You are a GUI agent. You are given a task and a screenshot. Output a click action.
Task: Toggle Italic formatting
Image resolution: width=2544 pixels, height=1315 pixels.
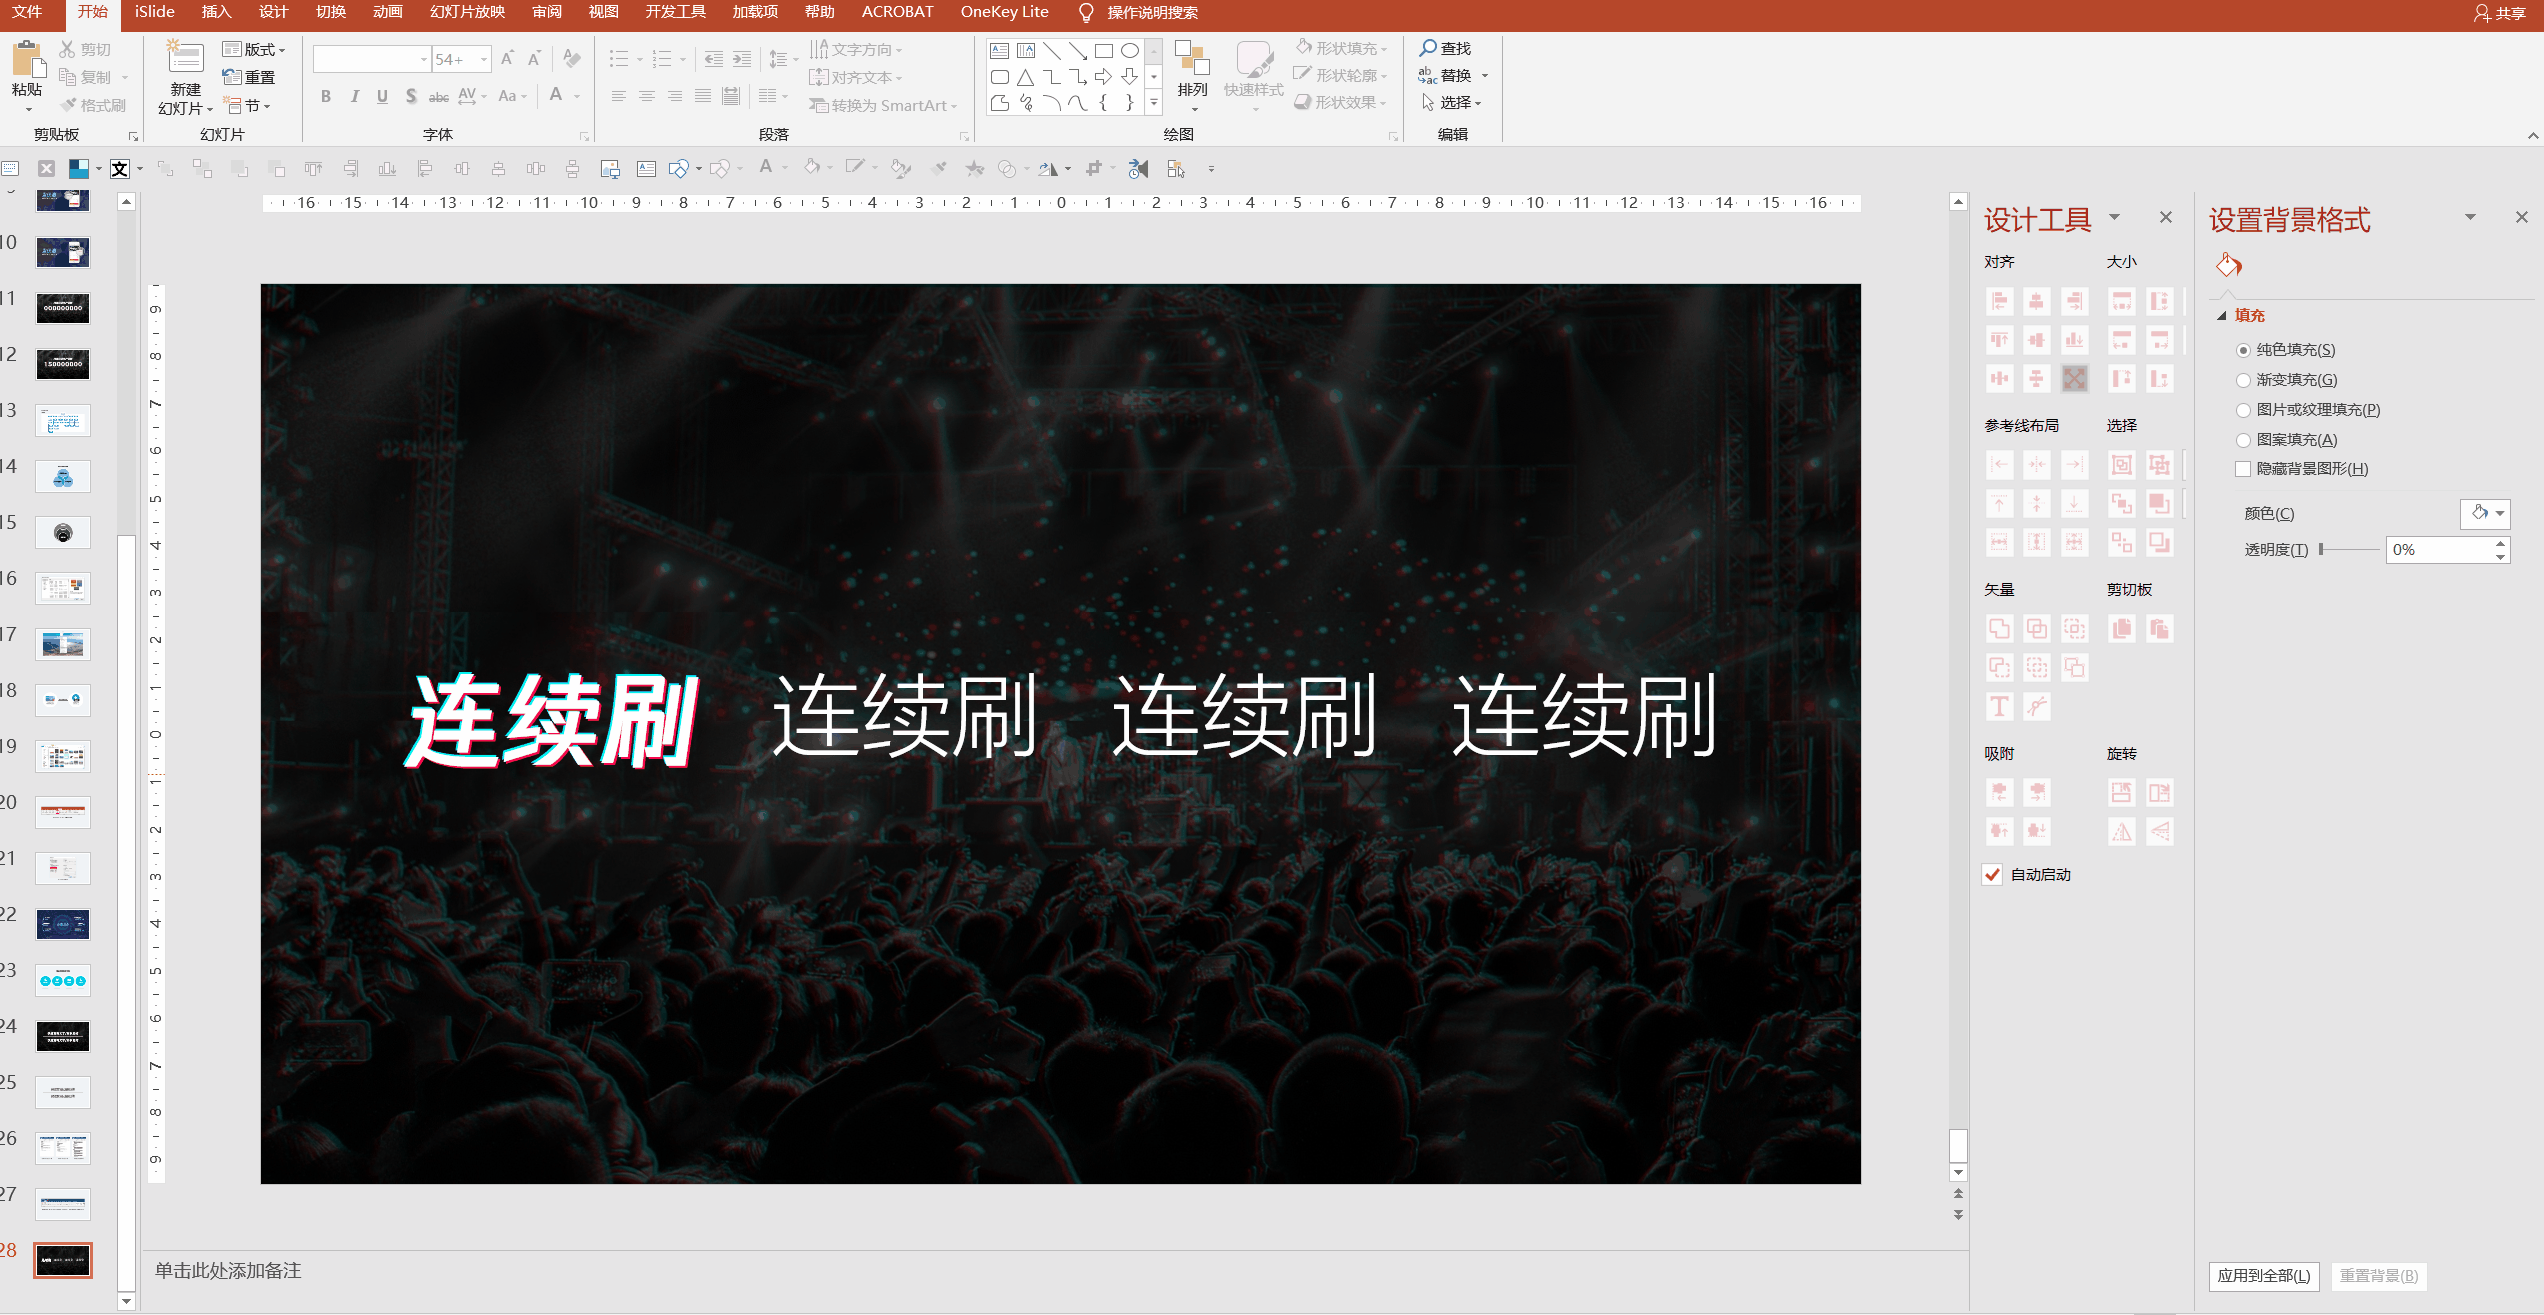point(354,96)
